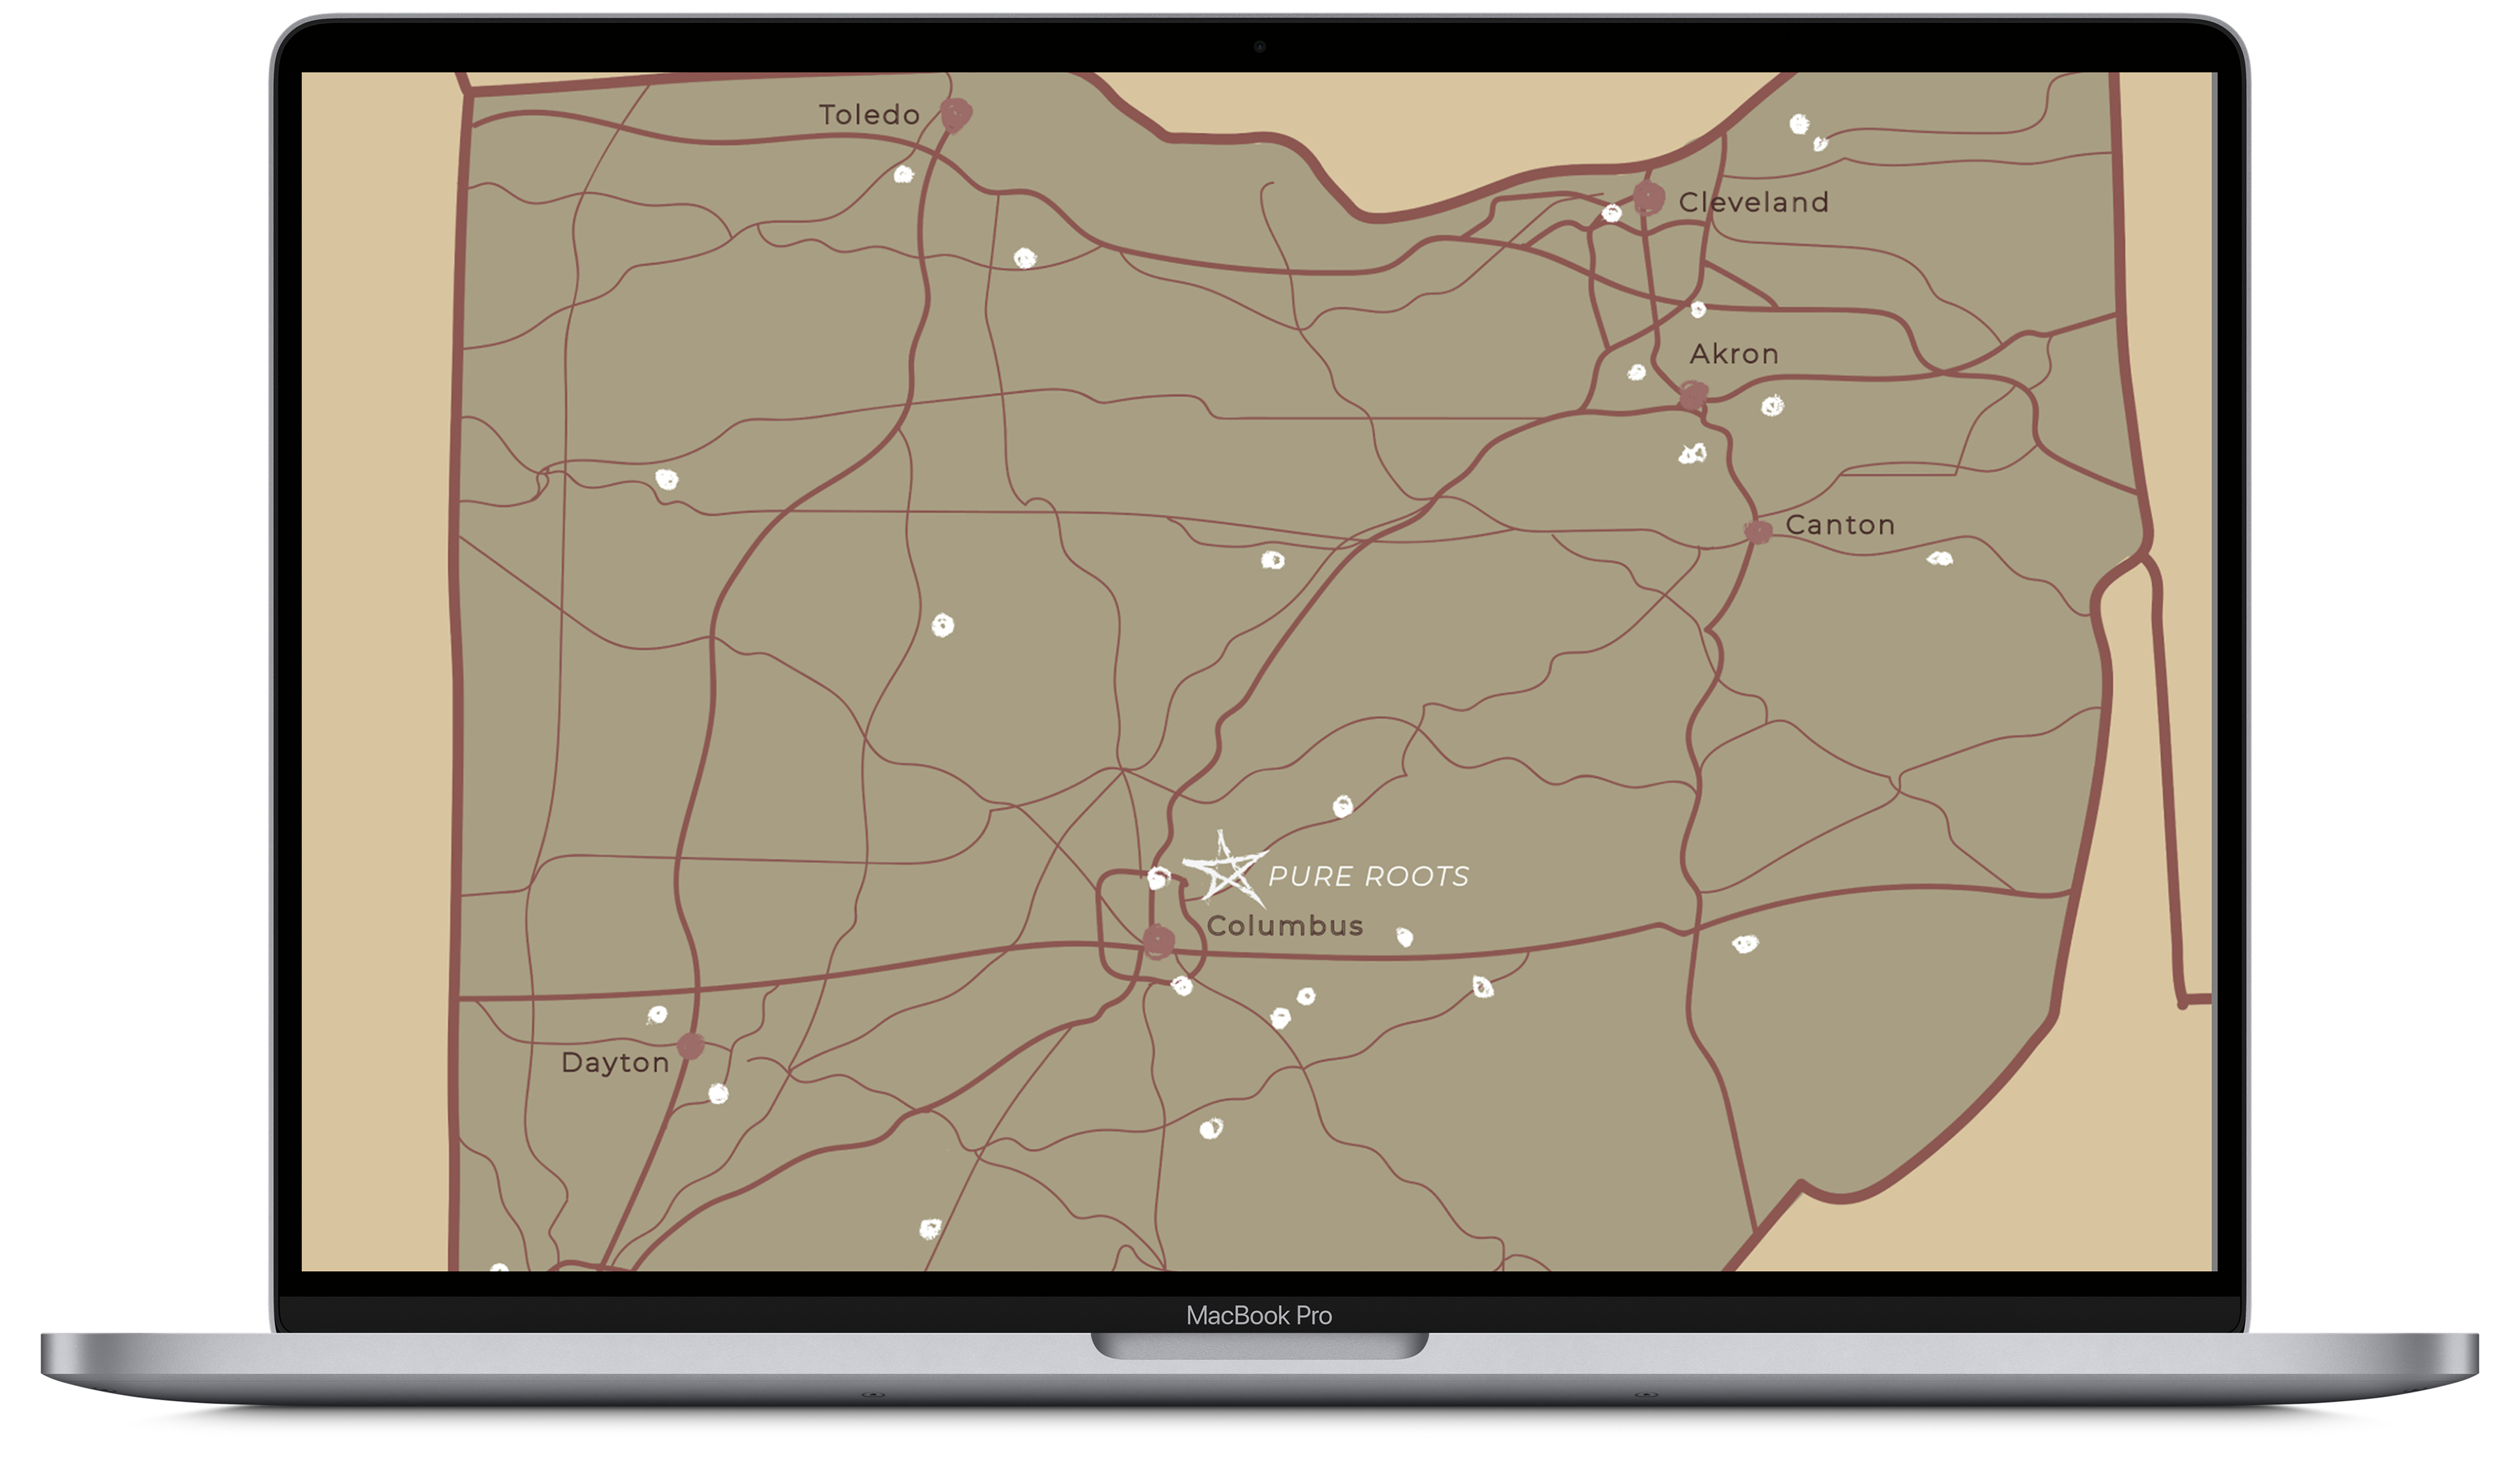Viewport: 2520px width, 1460px height.
Task: Click the Cleveland city marker dot
Action: (x=1648, y=198)
